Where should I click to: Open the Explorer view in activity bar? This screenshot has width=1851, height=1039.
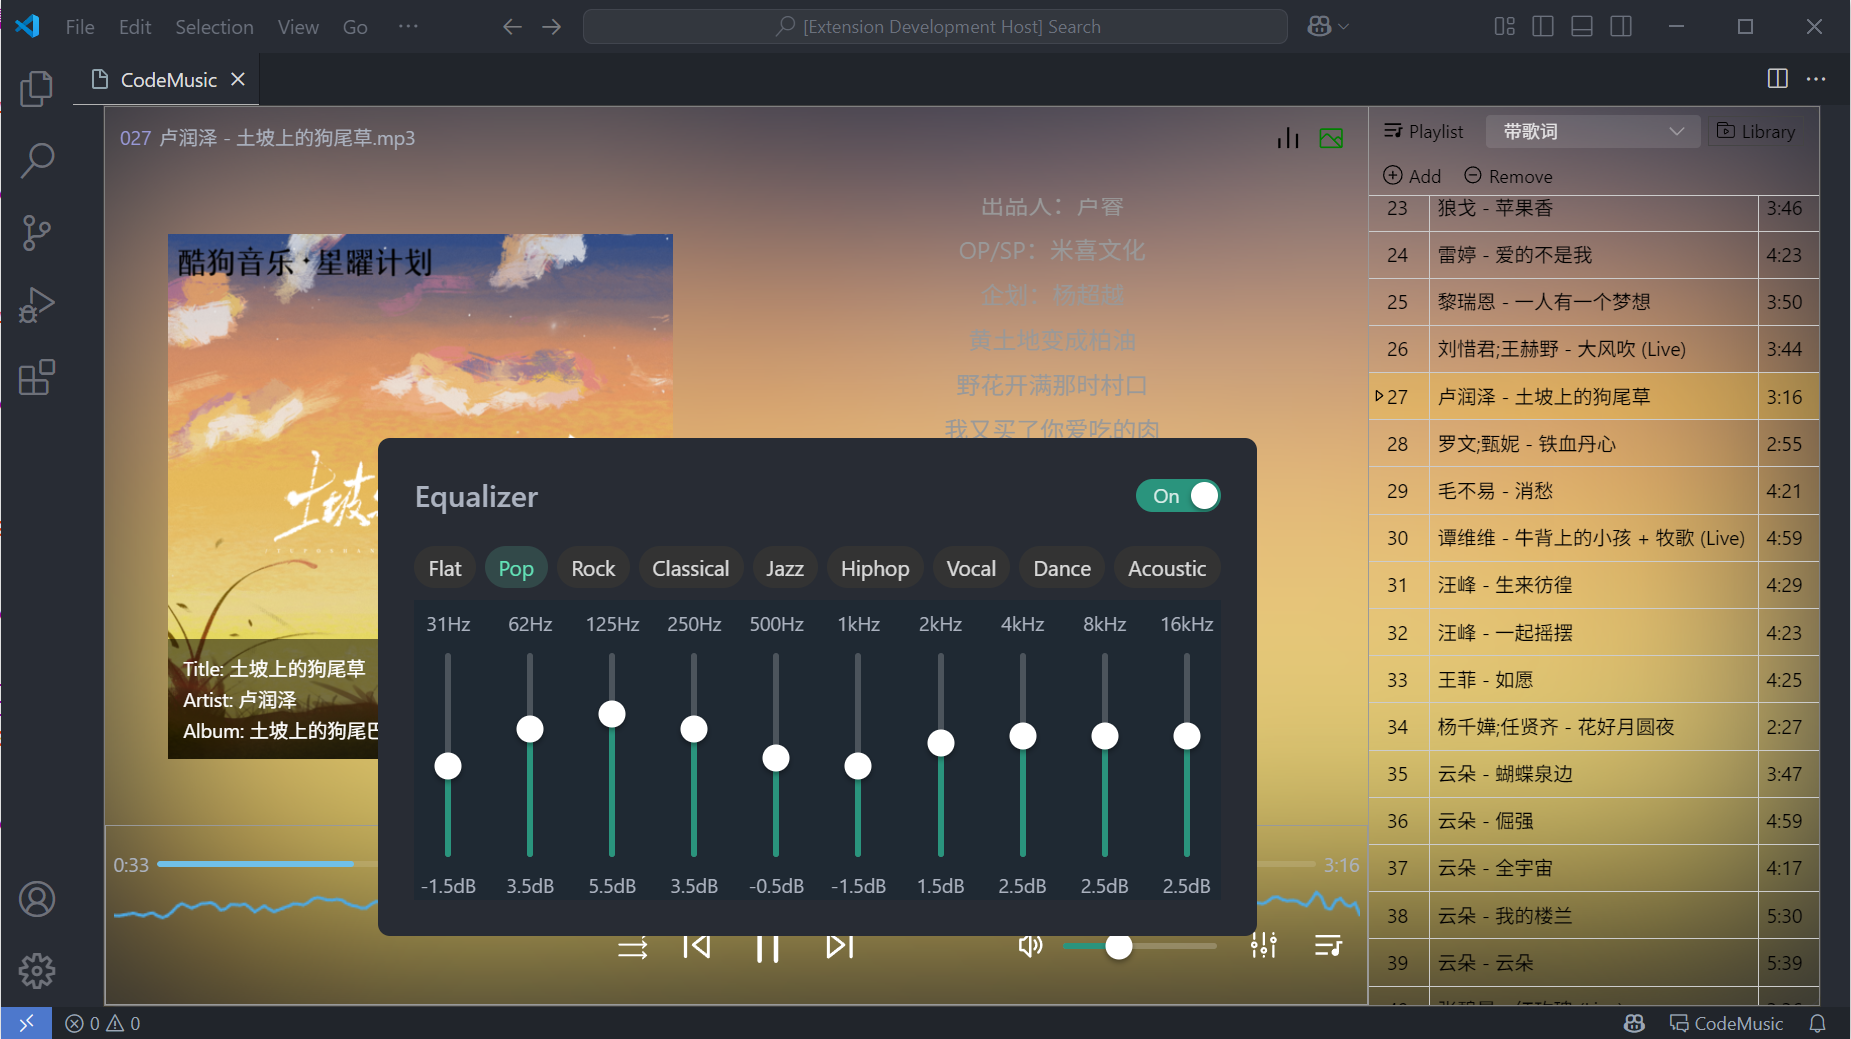pyautogui.click(x=37, y=89)
